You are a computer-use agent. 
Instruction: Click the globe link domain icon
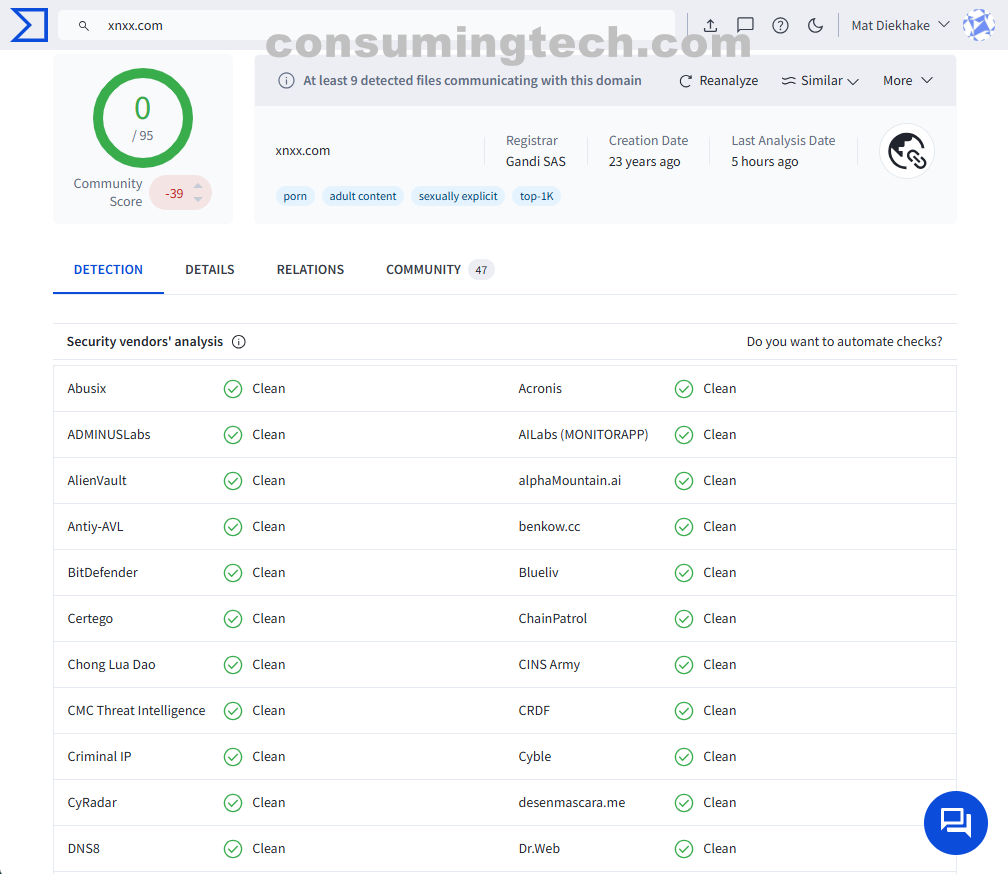906,152
